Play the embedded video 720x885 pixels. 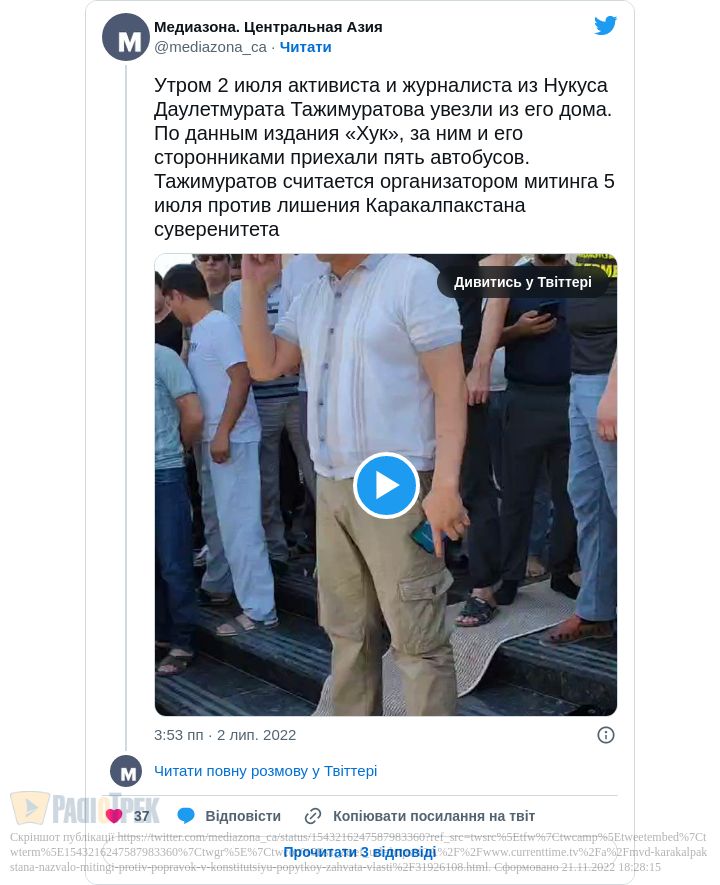(x=386, y=485)
